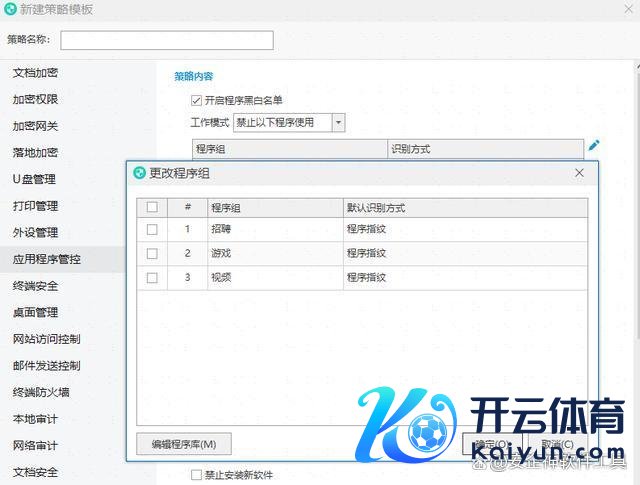The height and width of the screenshot is (485, 640).
Task: Tick the 游戏 row checkbox
Action: [152, 254]
